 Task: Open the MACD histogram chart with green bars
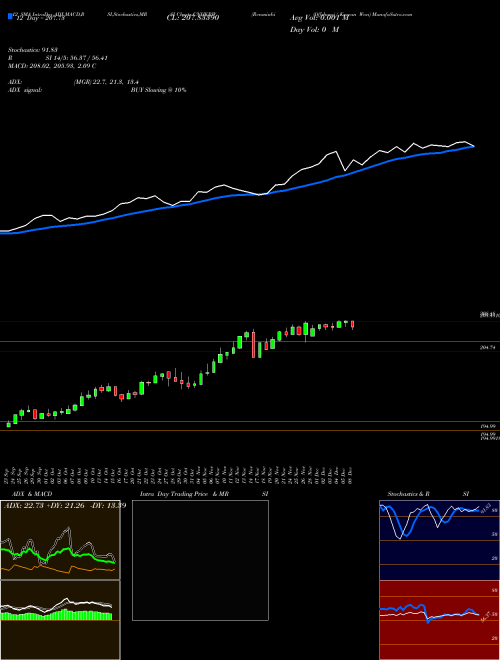[x=60, y=620]
